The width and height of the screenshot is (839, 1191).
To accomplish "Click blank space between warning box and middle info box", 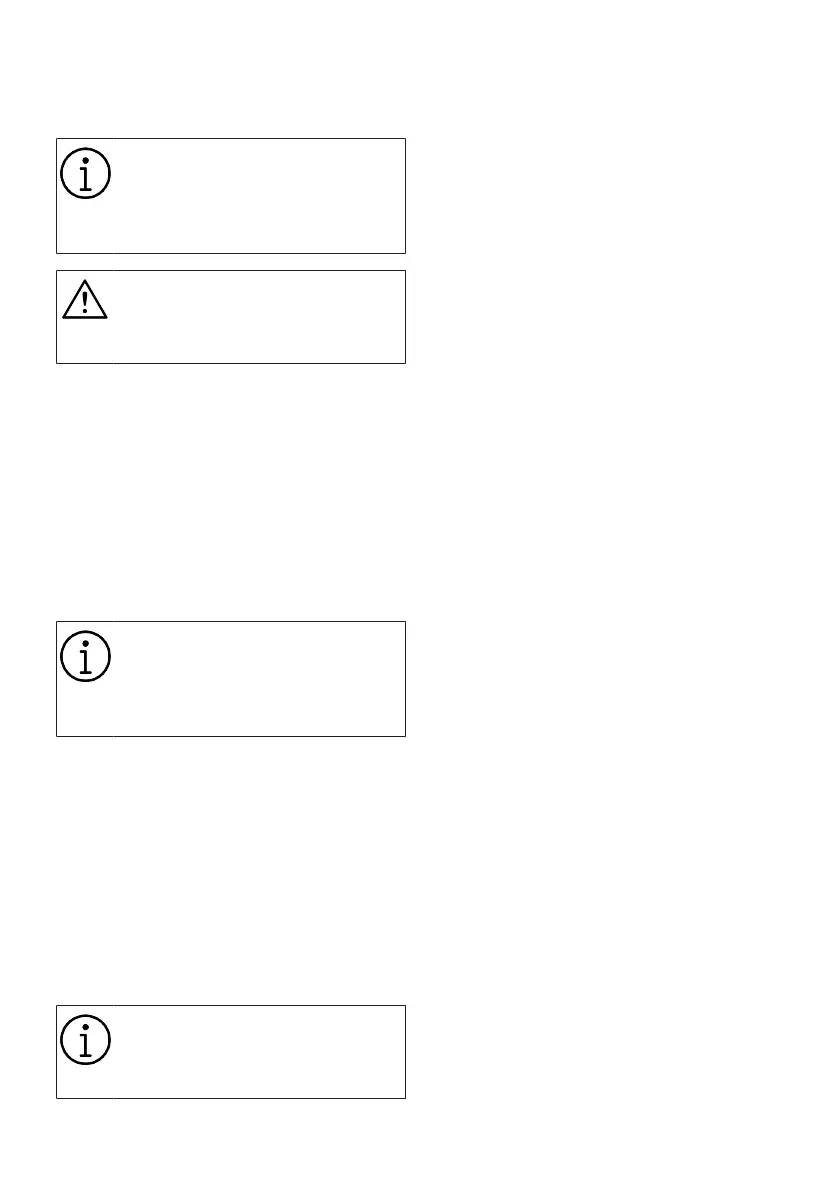I will (x=230, y=490).
